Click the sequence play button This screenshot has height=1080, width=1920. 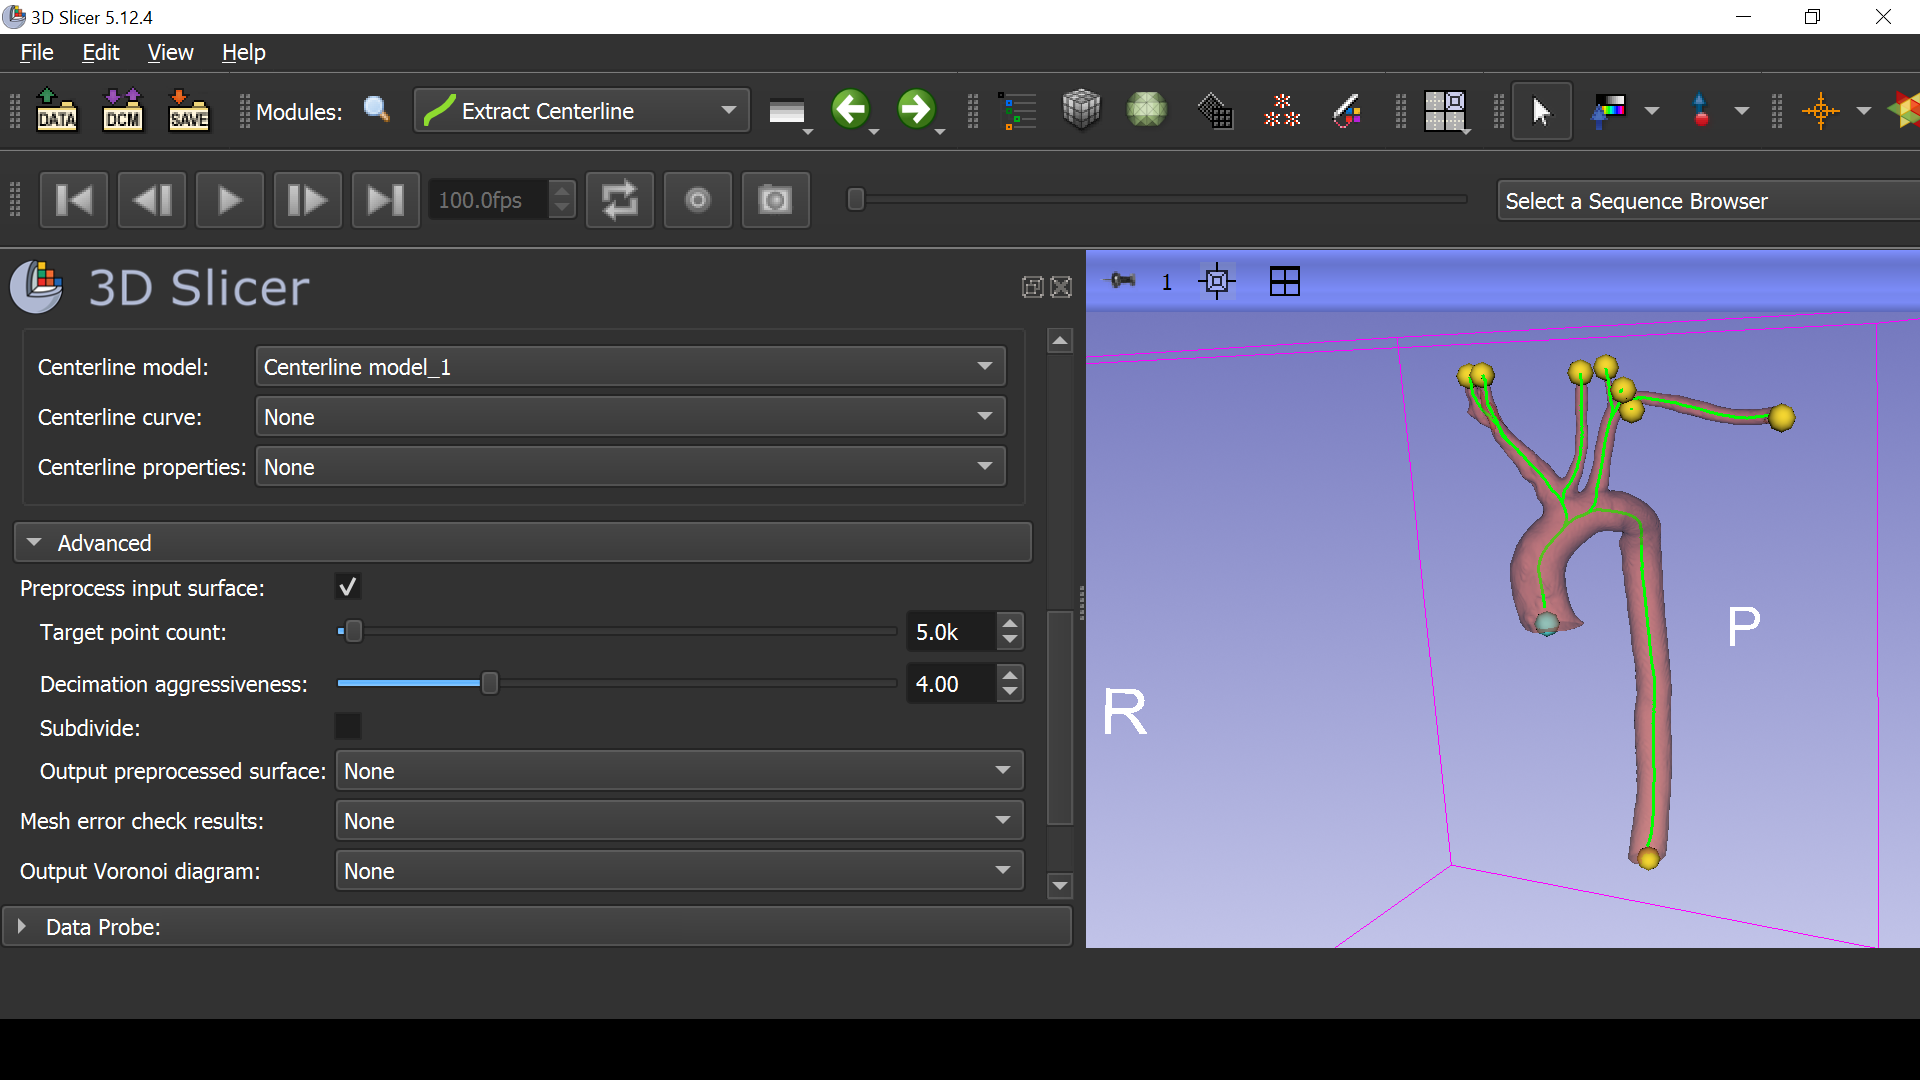(x=229, y=200)
